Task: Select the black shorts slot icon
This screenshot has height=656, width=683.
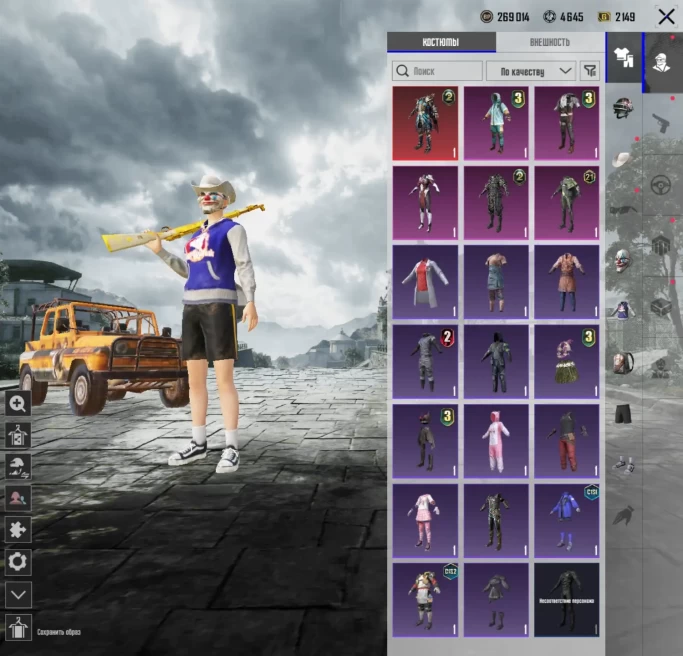Action: (623, 413)
